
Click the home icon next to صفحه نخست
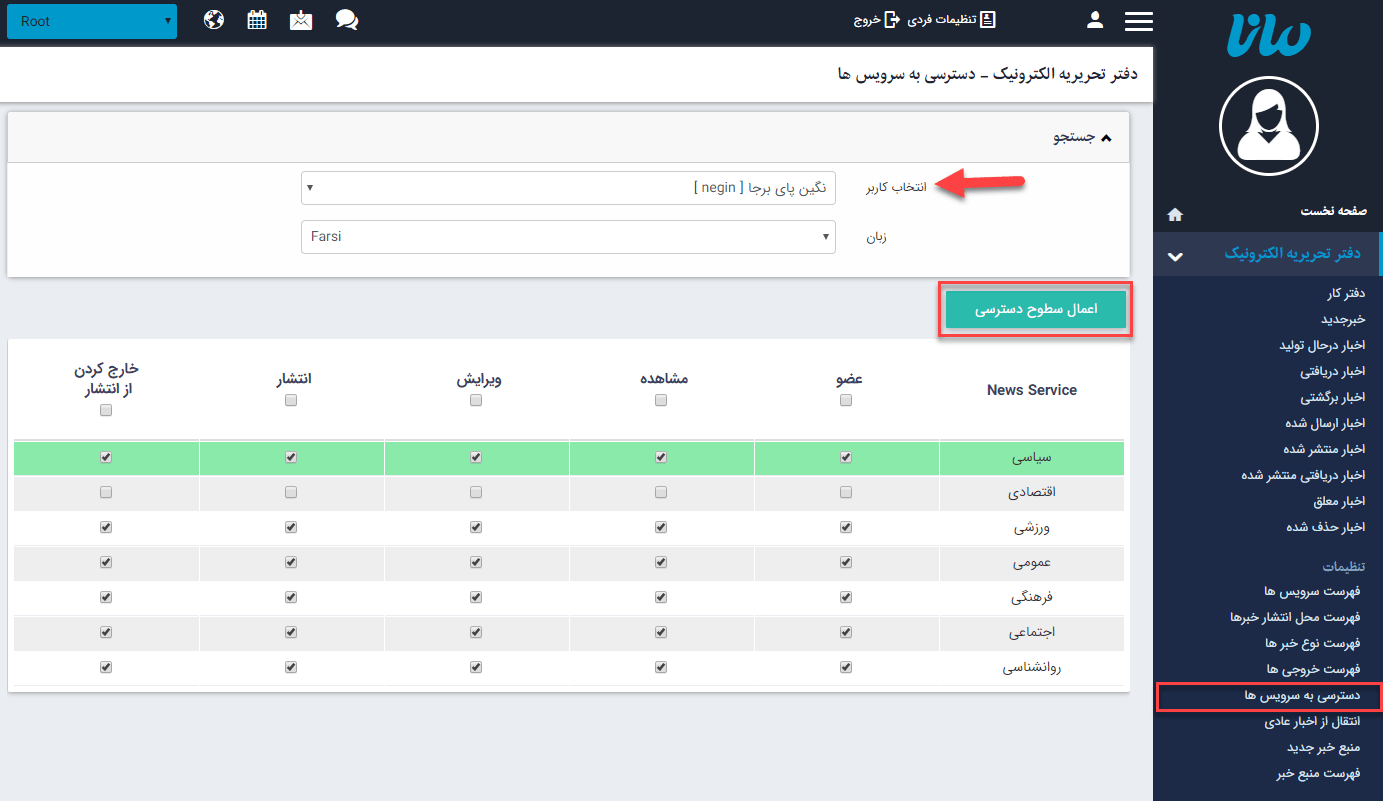[x=1174, y=213]
